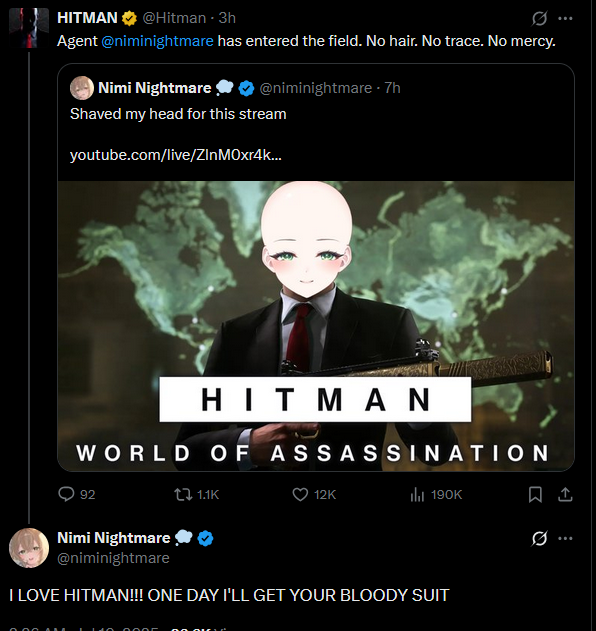Bookmark the HITMAN tweet

point(535,494)
